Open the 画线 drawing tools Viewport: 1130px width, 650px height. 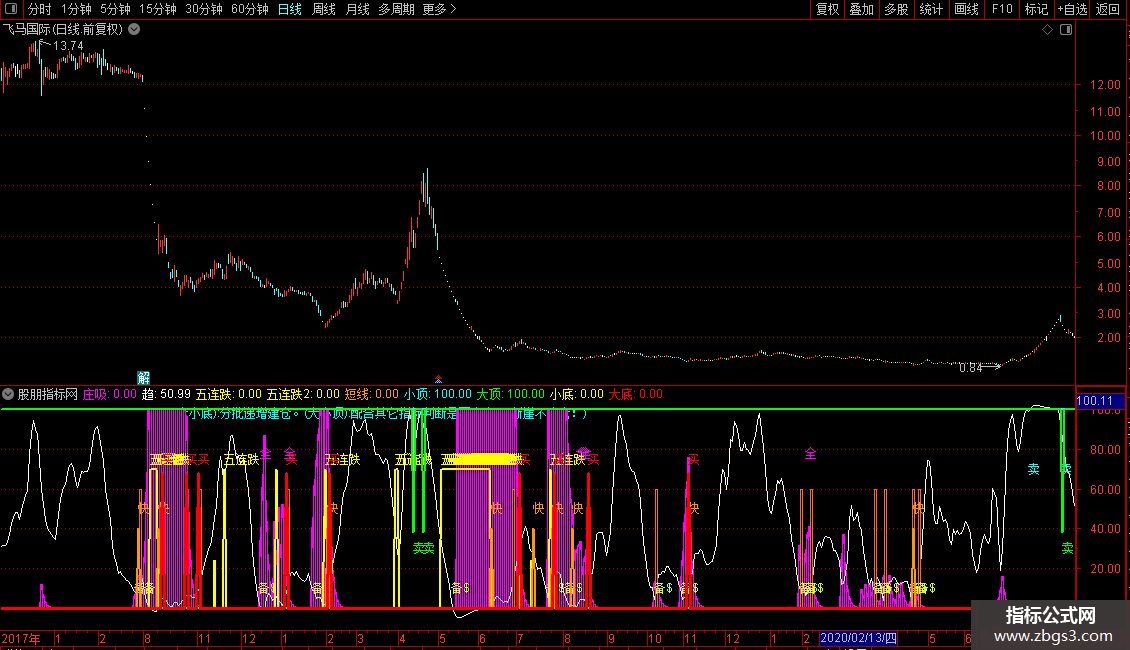(x=966, y=10)
